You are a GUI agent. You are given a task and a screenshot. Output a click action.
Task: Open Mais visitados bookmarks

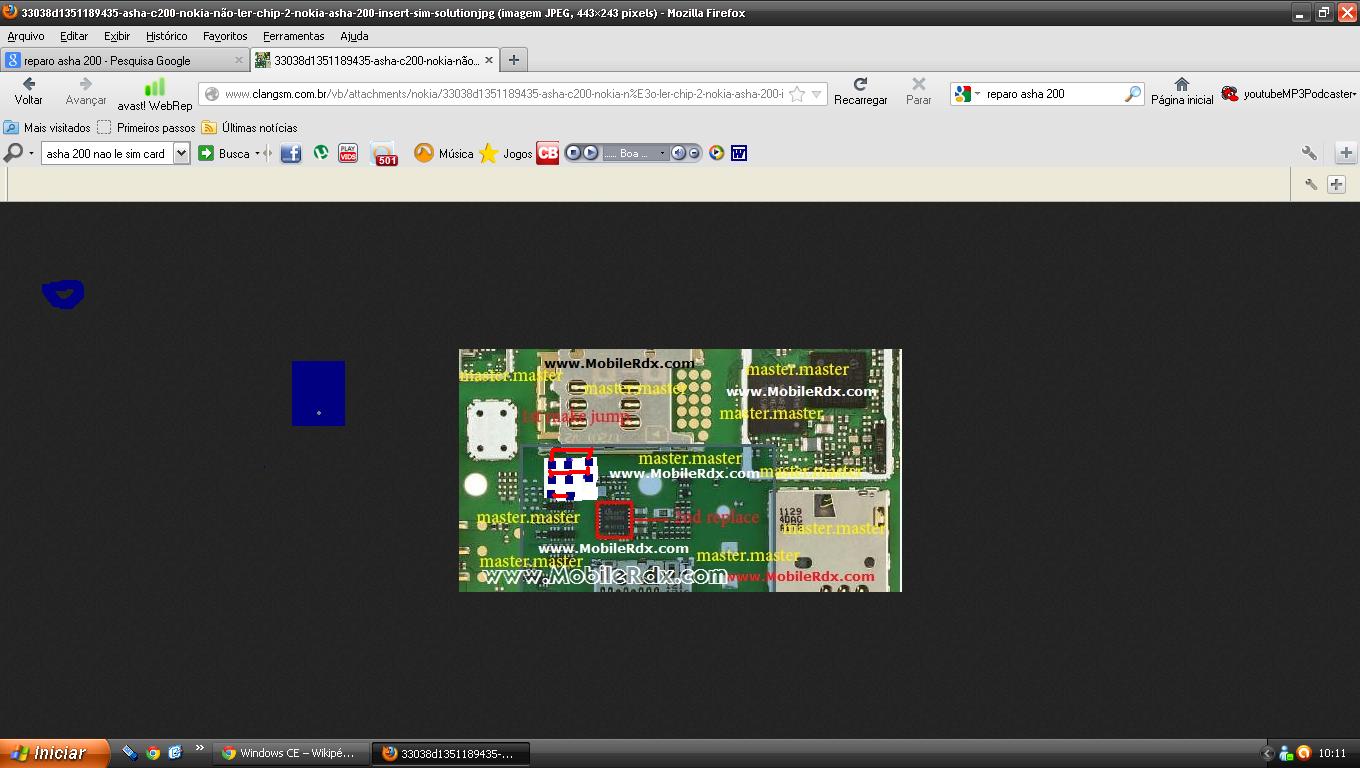[47, 128]
